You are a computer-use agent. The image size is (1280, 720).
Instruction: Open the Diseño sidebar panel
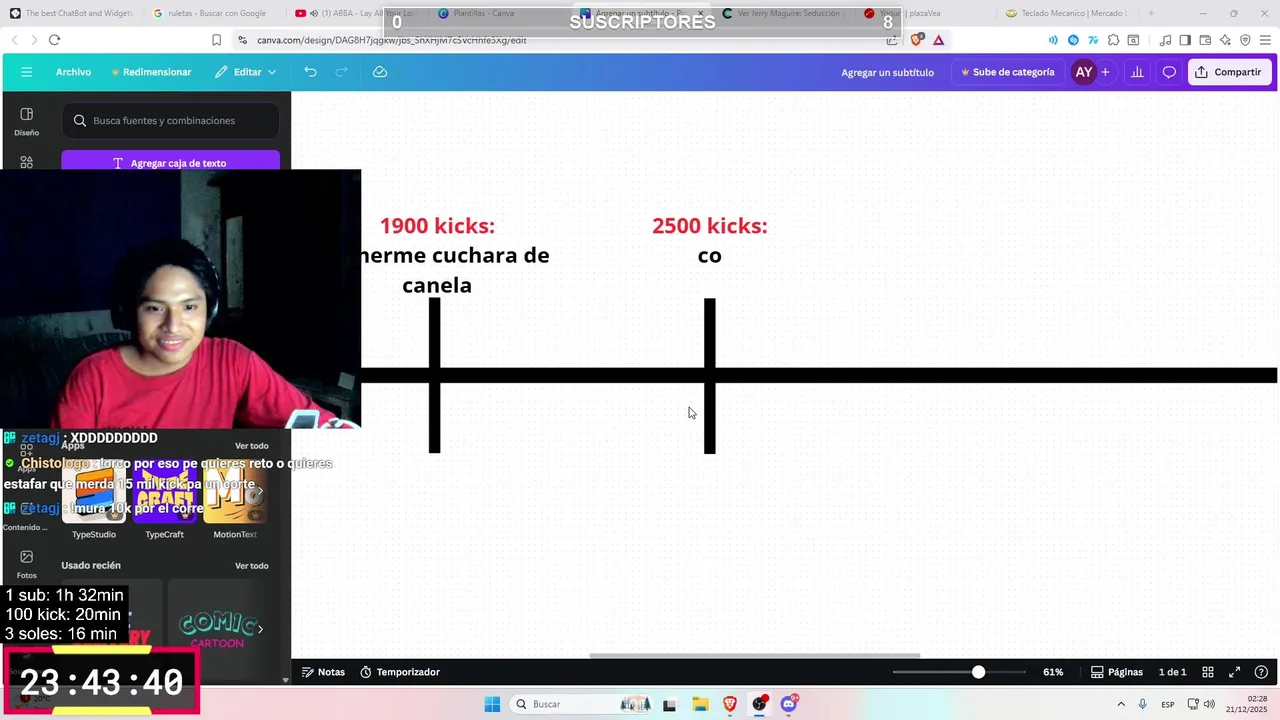tap(26, 121)
